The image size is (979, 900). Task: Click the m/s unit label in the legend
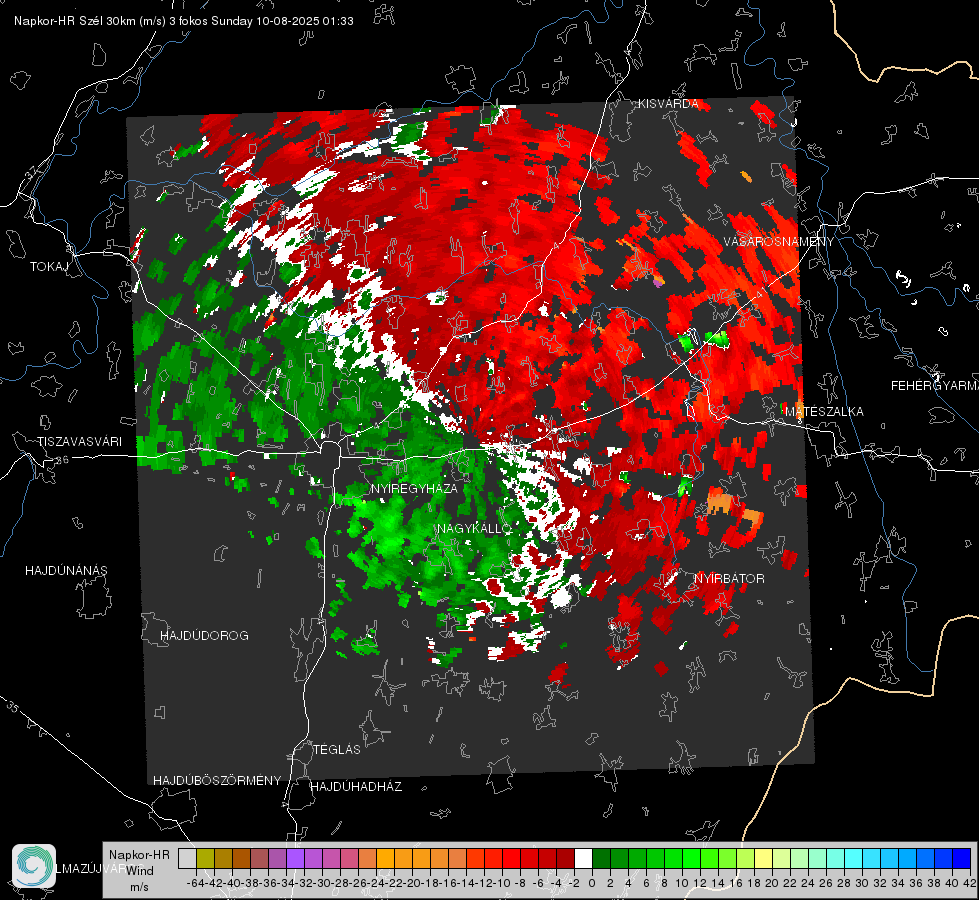[139, 887]
